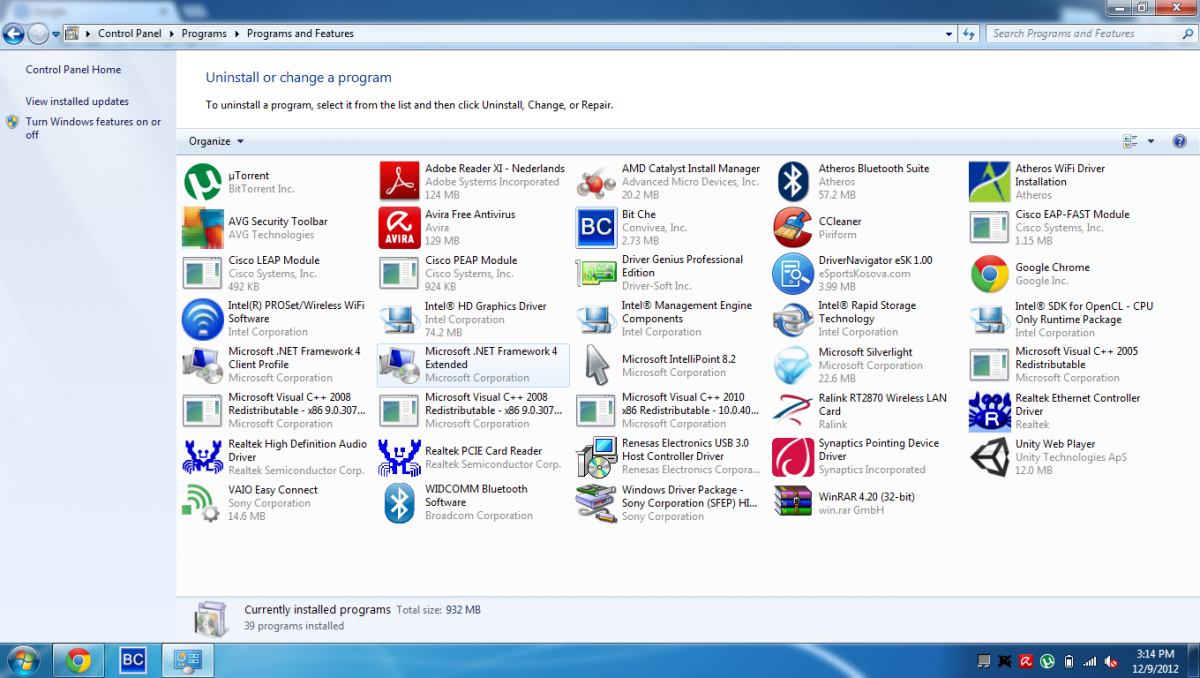Select the µTorrent program icon

tap(203, 182)
